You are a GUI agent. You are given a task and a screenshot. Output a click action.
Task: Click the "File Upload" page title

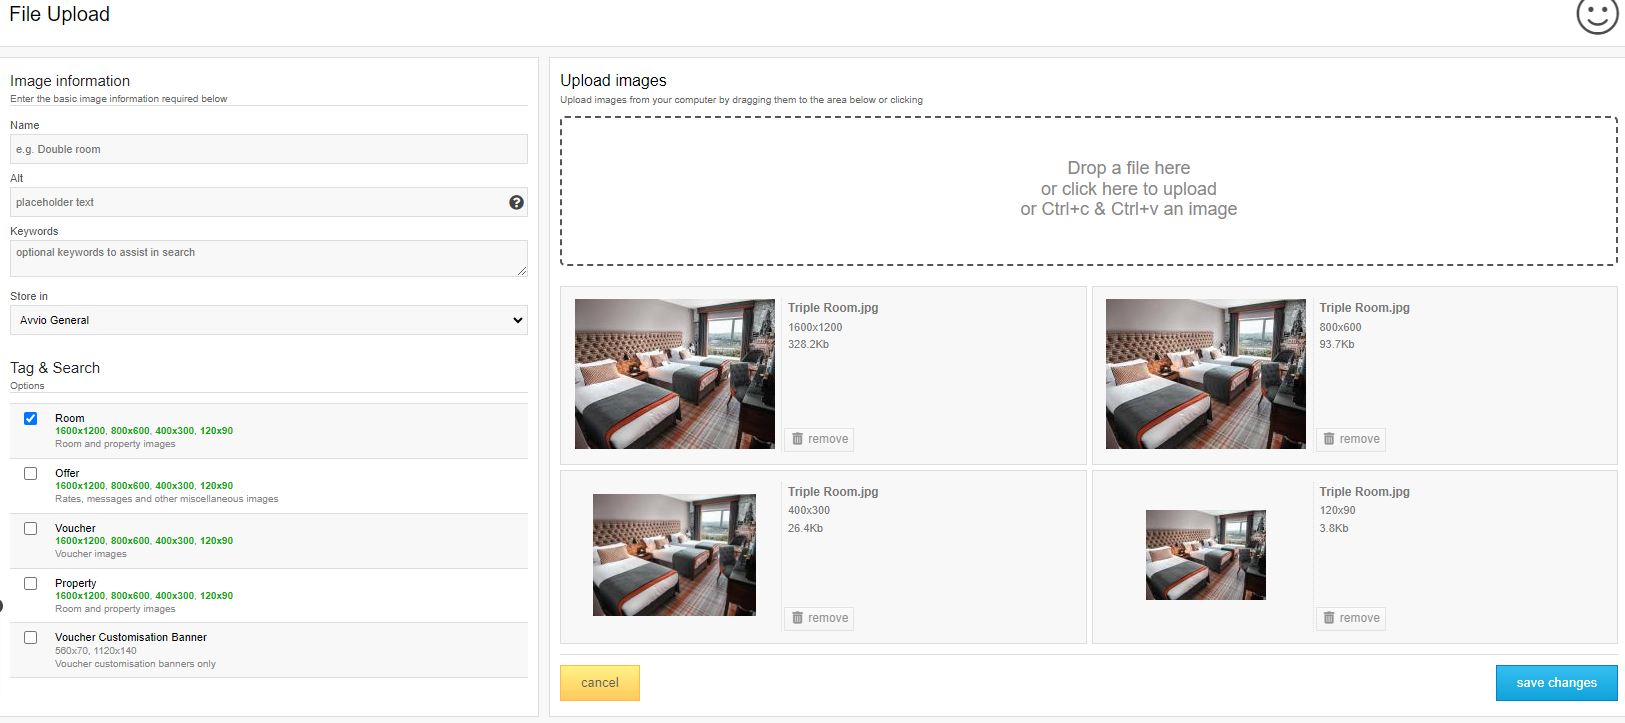tap(60, 14)
